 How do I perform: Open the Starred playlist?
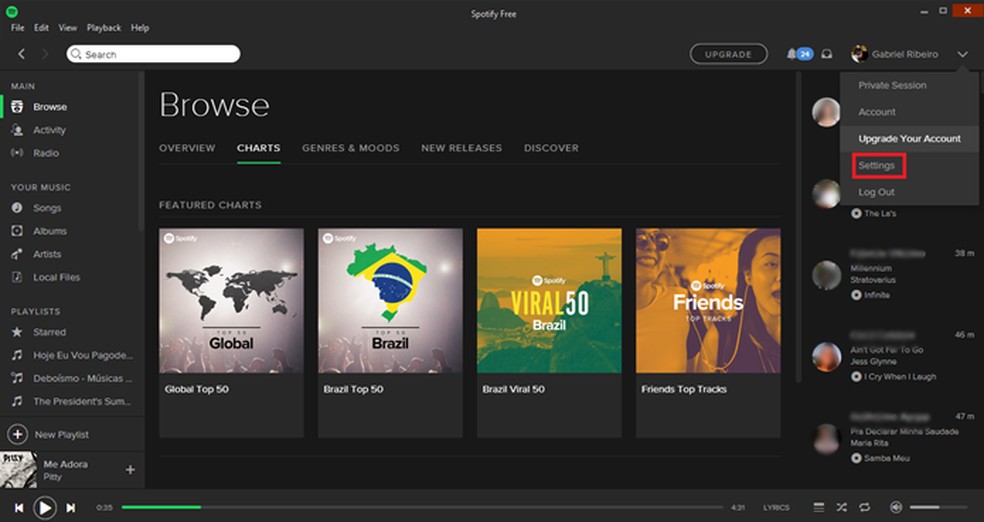coord(49,332)
